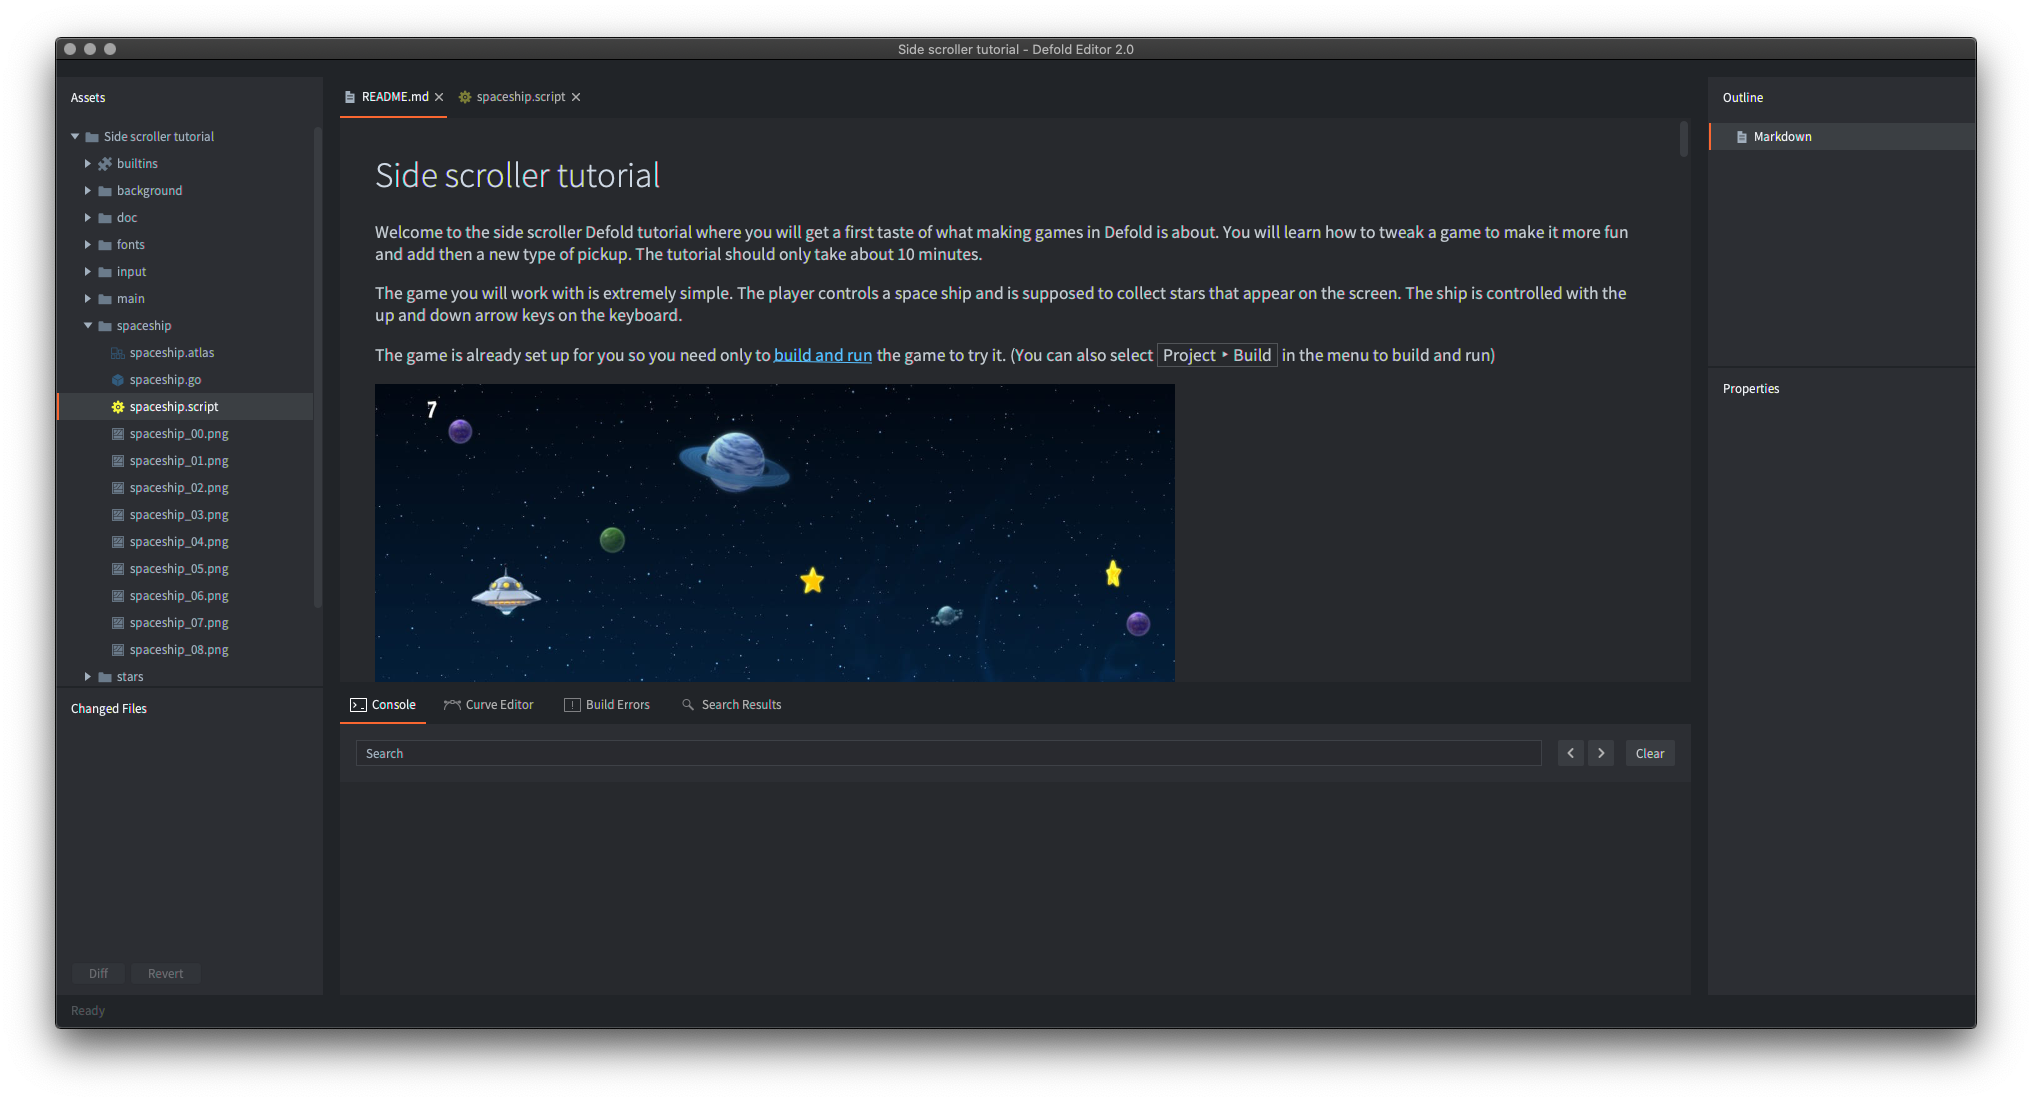Open the Search Results tab

point(731,705)
